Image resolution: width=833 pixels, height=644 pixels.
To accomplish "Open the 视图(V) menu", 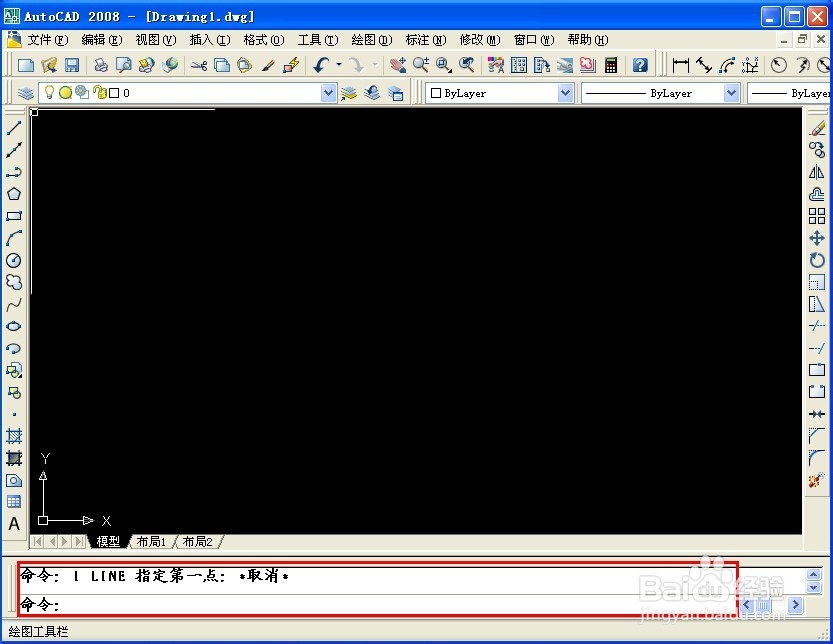I will click(x=155, y=40).
